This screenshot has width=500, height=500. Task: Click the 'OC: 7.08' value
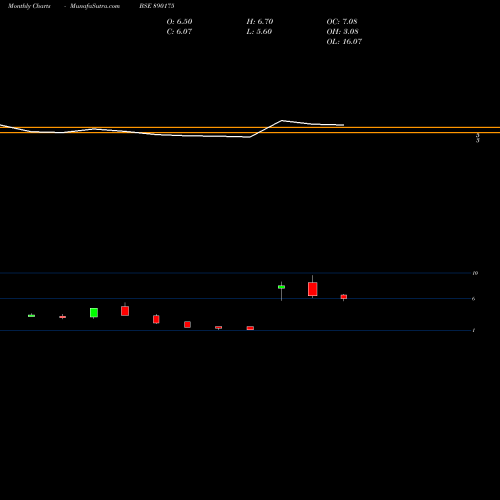point(342,21)
